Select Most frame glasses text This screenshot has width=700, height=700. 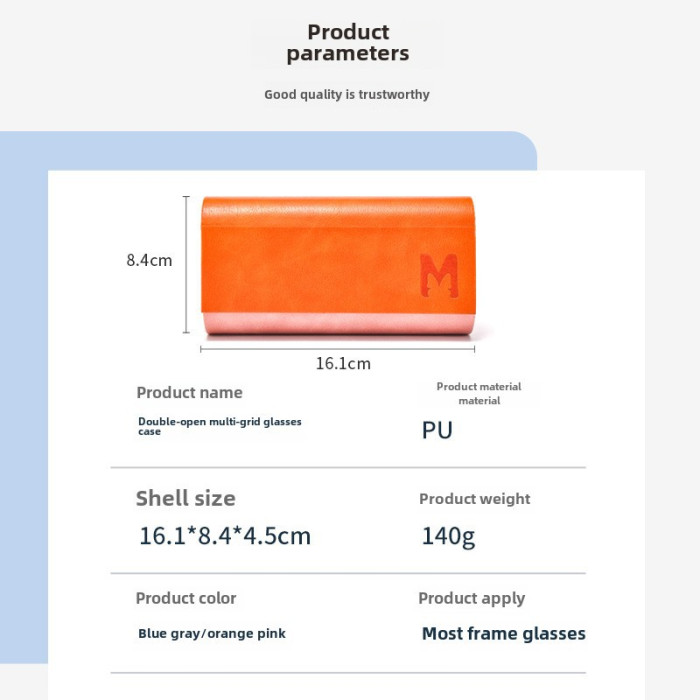[504, 633]
